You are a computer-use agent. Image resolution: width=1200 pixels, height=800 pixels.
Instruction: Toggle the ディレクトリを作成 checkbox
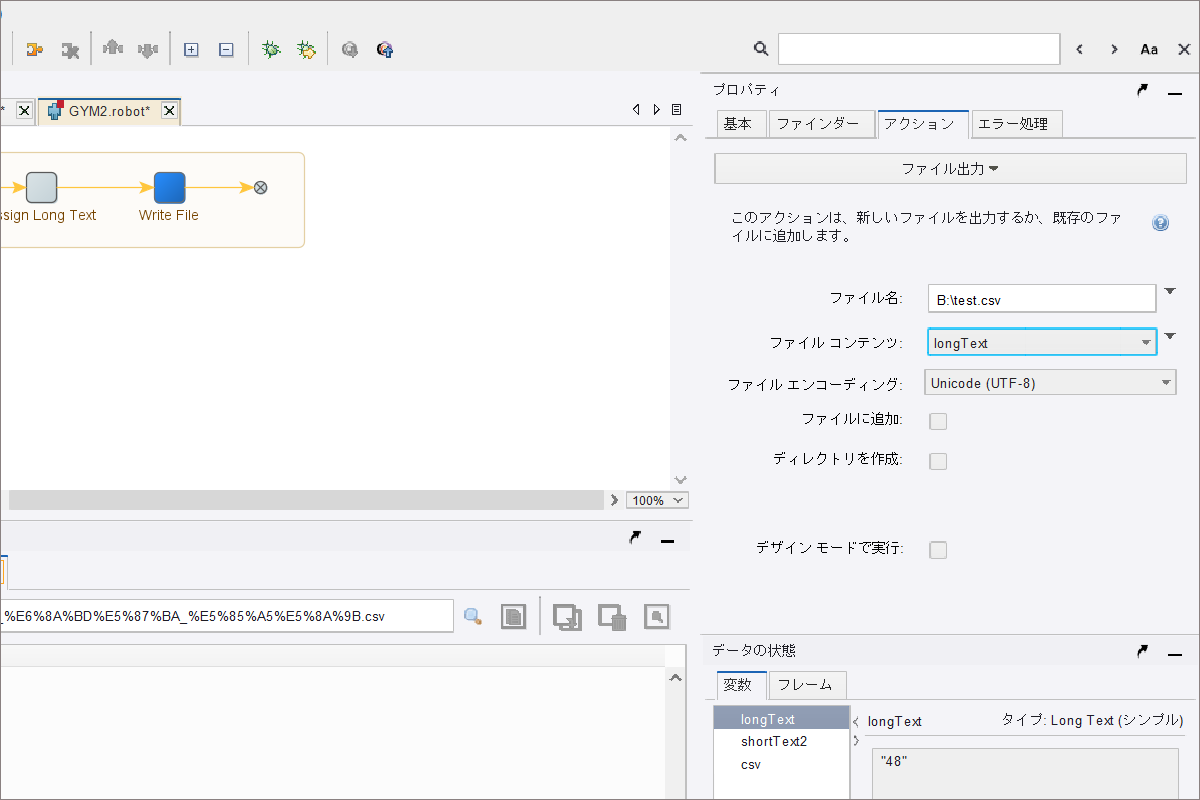click(x=938, y=461)
